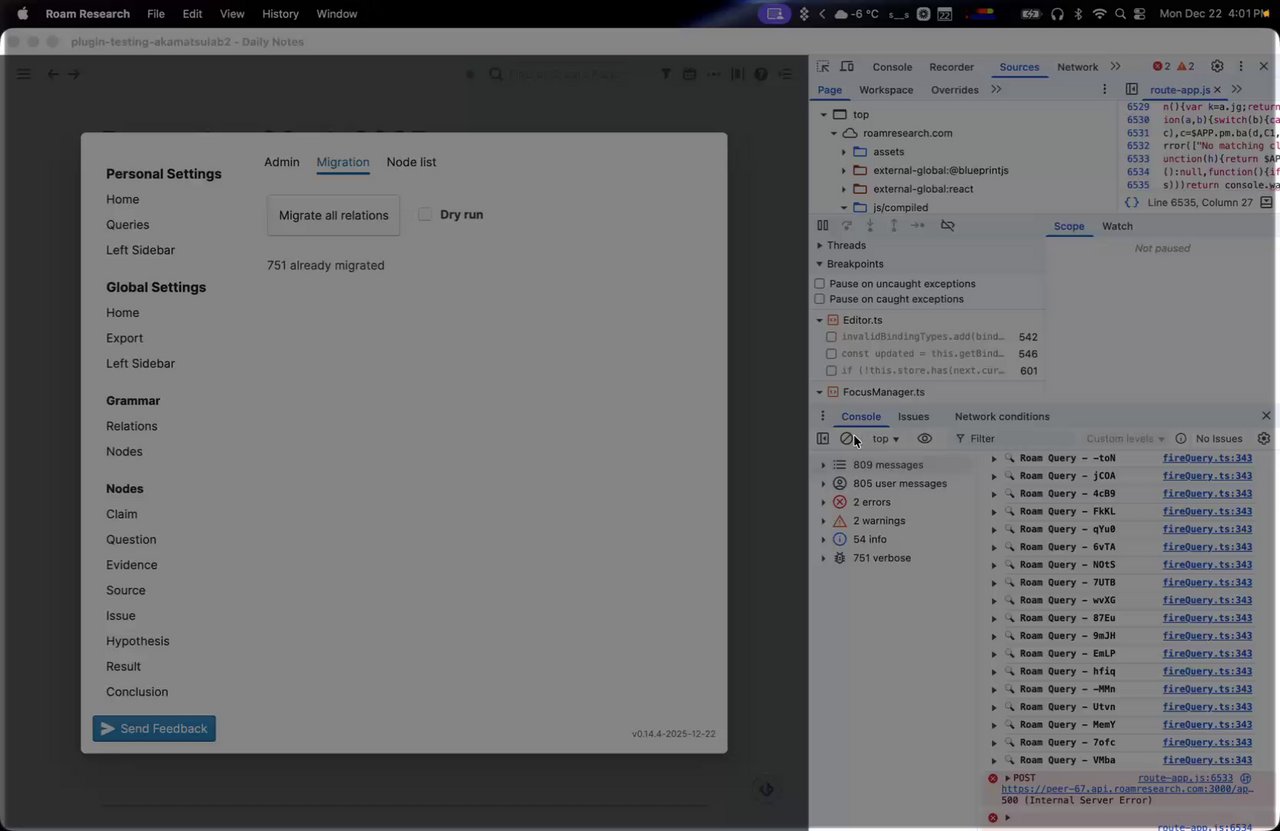
Task: Open Spotlight search in the menu bar
Action: [1121, 14]
